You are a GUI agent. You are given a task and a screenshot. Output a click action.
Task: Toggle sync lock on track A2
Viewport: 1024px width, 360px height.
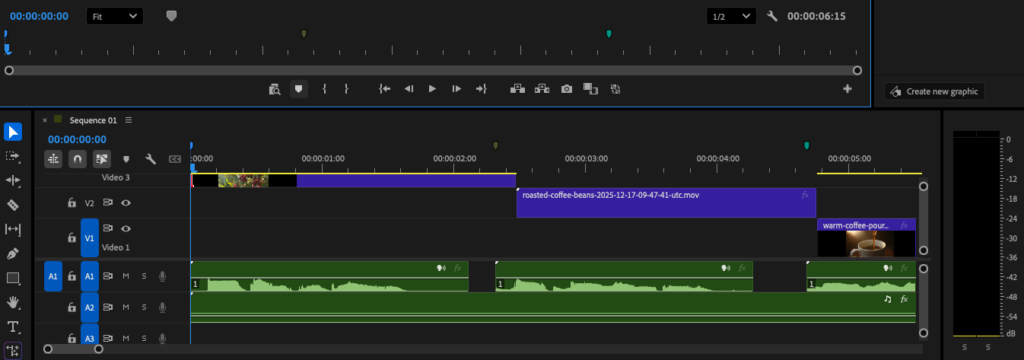108,307
